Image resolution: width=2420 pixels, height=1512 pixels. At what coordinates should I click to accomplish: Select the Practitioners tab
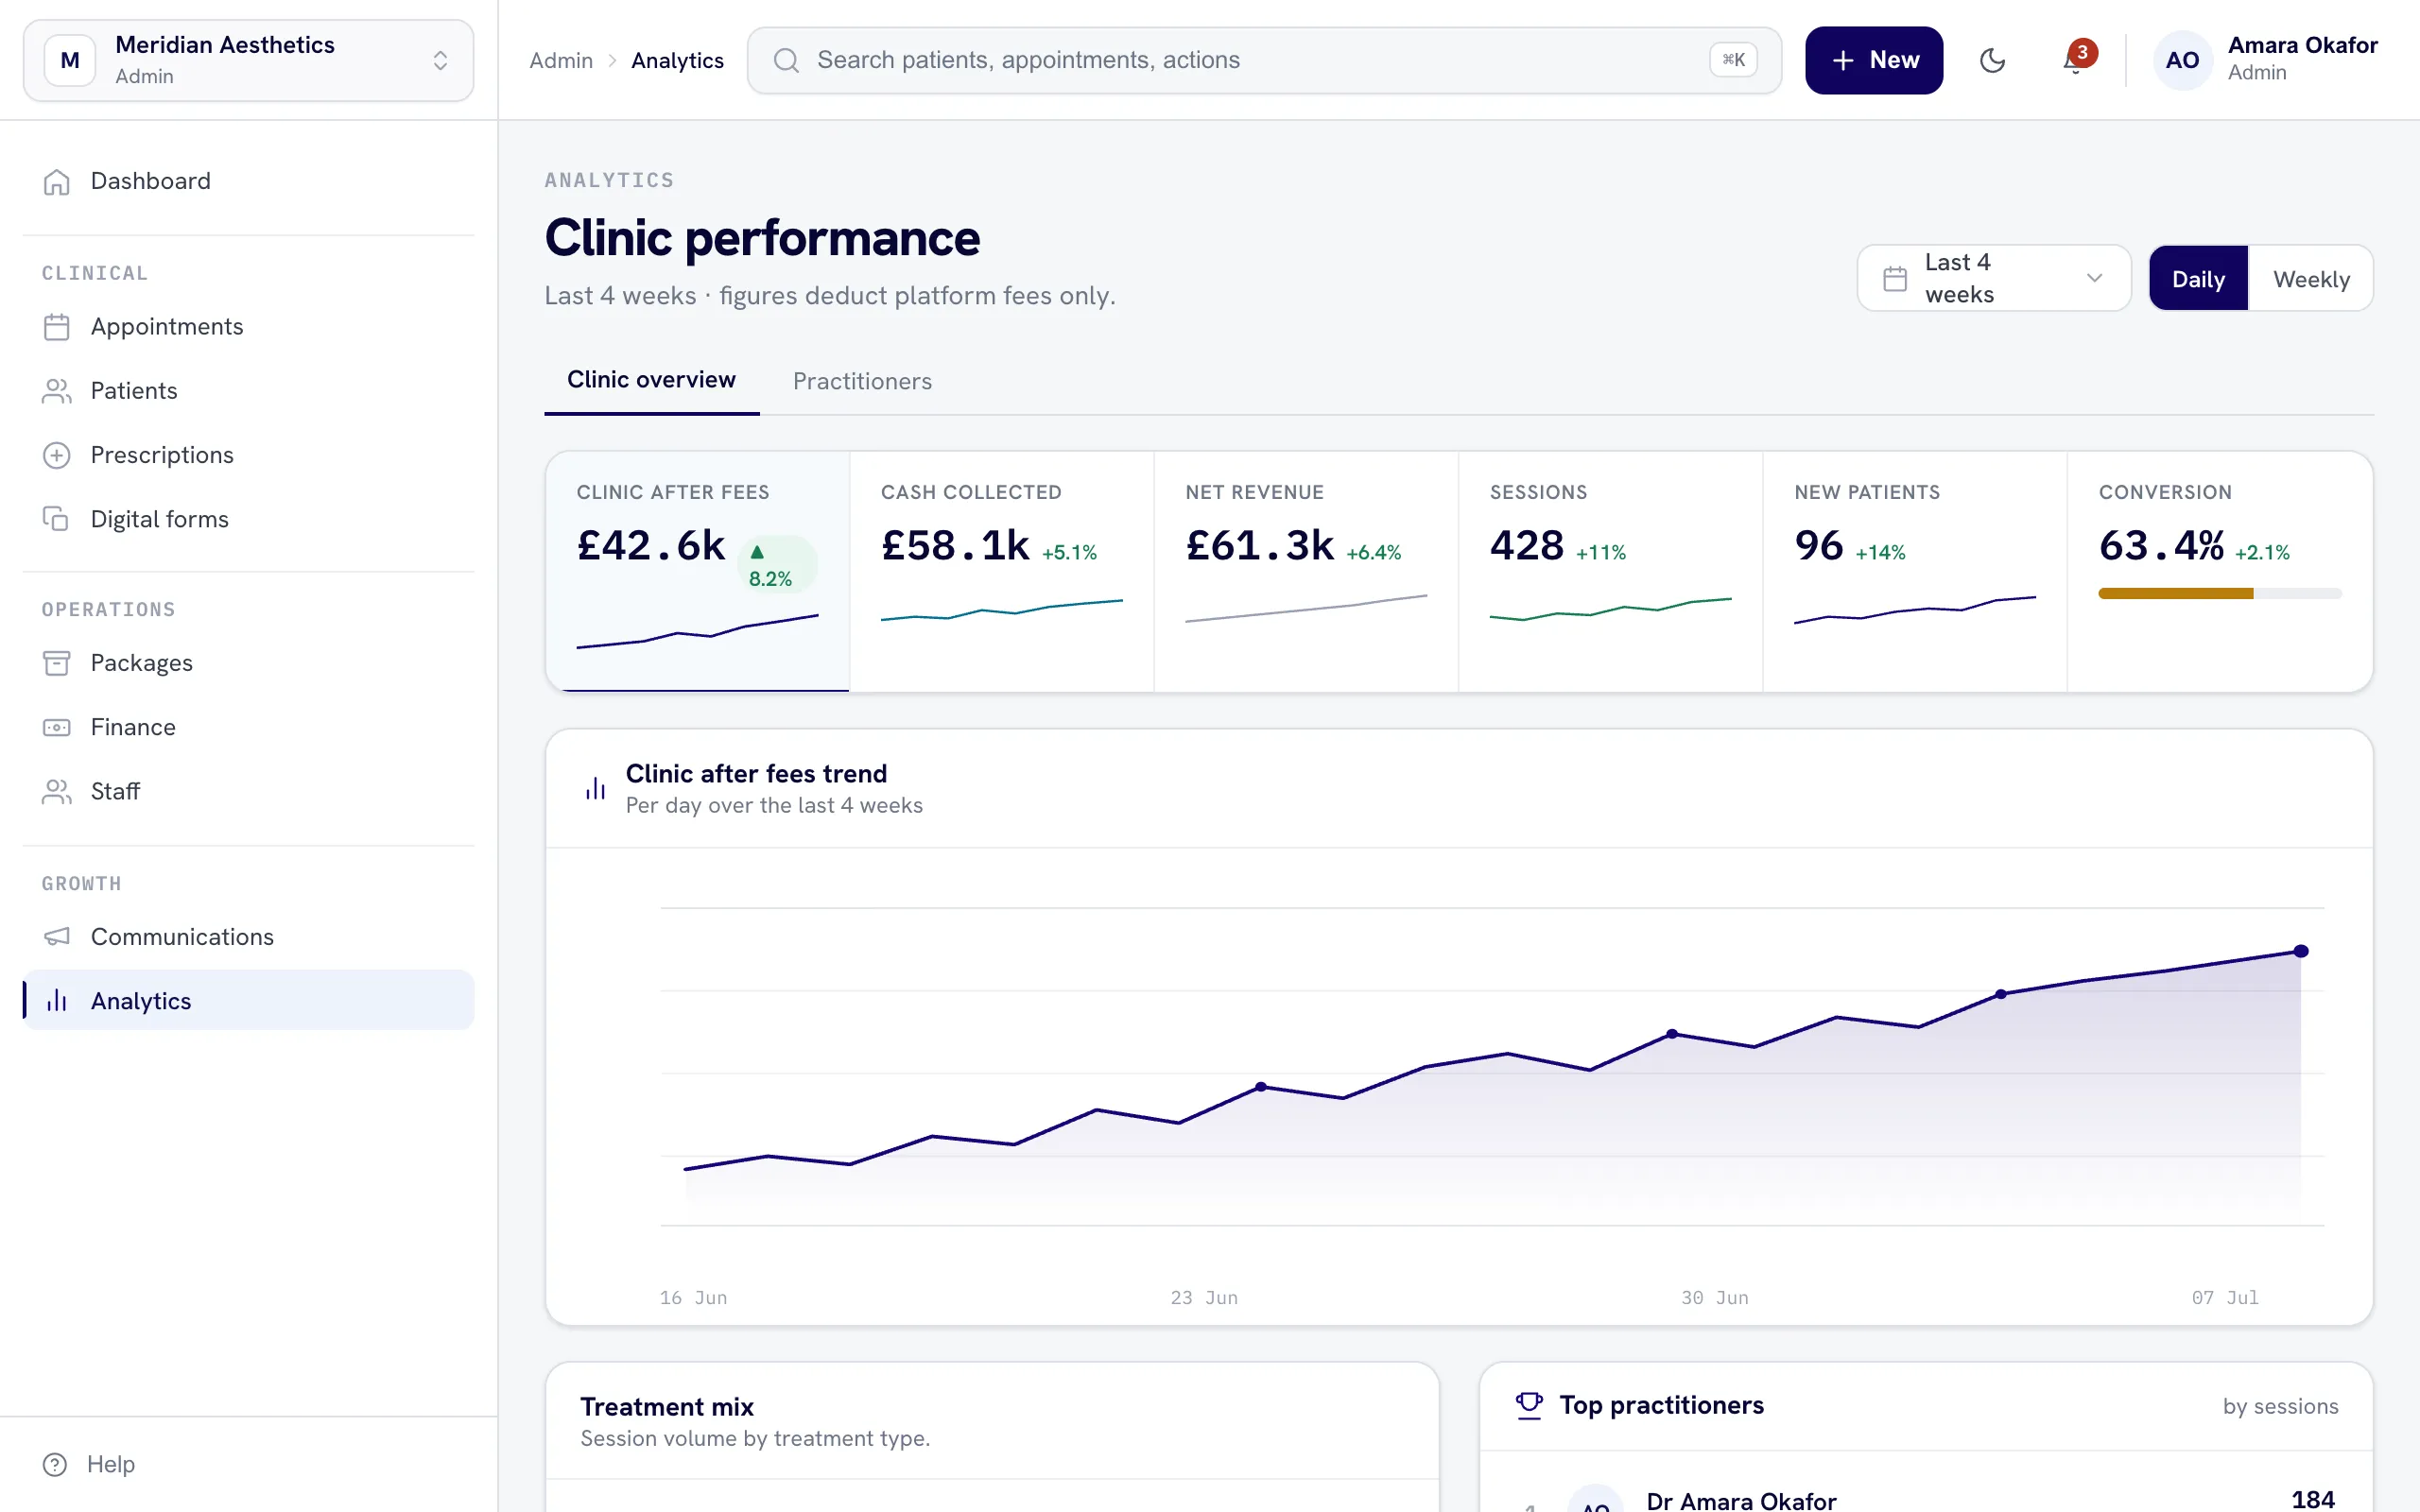pyautogui.click(x=862, y=381)
